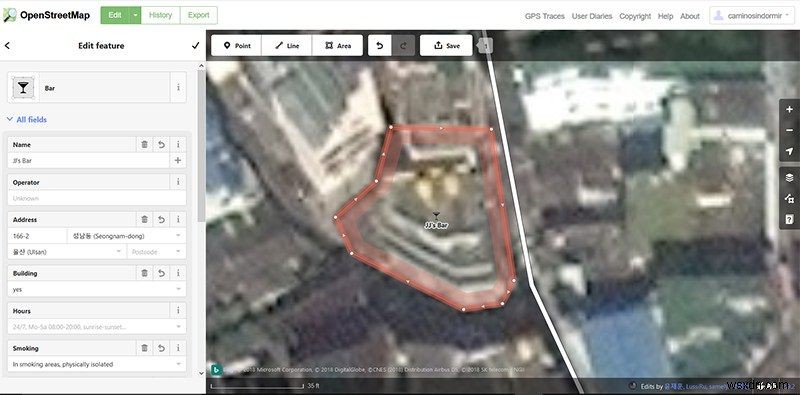Delete the Address field
This screenshot has height=395, width=800.
tap(144, 220)
